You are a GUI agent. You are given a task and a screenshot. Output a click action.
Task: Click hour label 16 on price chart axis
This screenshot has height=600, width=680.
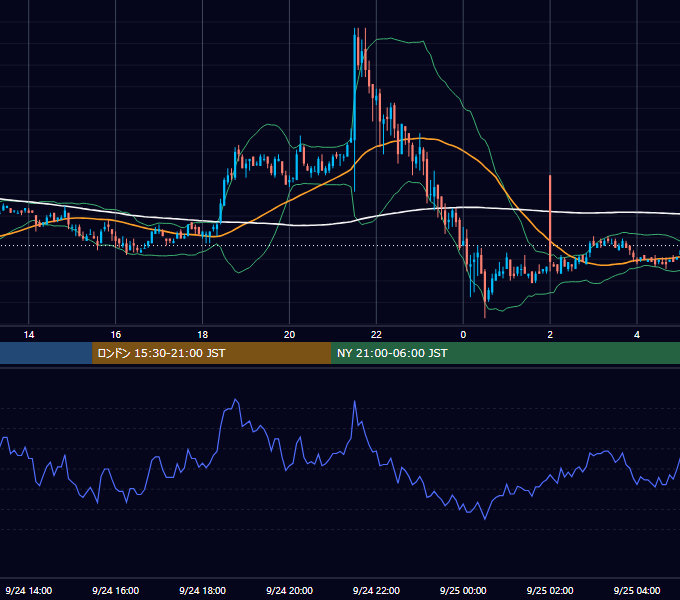coord(115,335)
